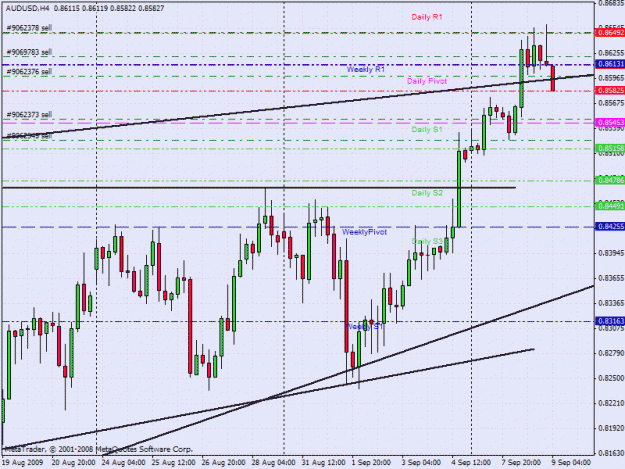Screen dimensions: 625x469
Task: Click 0.81920 on the price axis
Action: pos(611,428)
